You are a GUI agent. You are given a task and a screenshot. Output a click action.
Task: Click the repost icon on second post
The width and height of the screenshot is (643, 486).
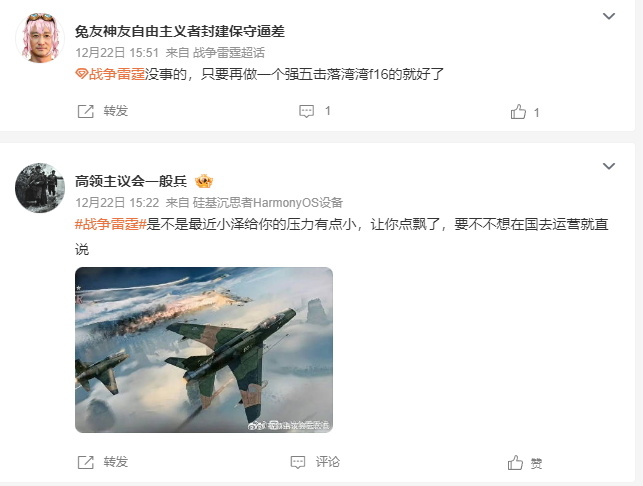(x=86, y=462)
